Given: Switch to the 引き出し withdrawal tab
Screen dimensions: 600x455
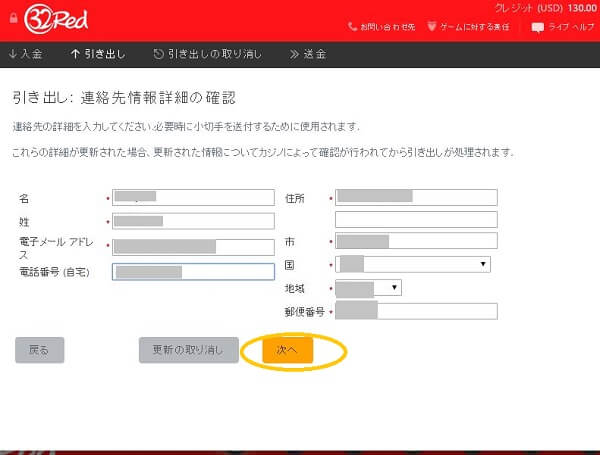Looking at the screenshot, I should 98,54.
